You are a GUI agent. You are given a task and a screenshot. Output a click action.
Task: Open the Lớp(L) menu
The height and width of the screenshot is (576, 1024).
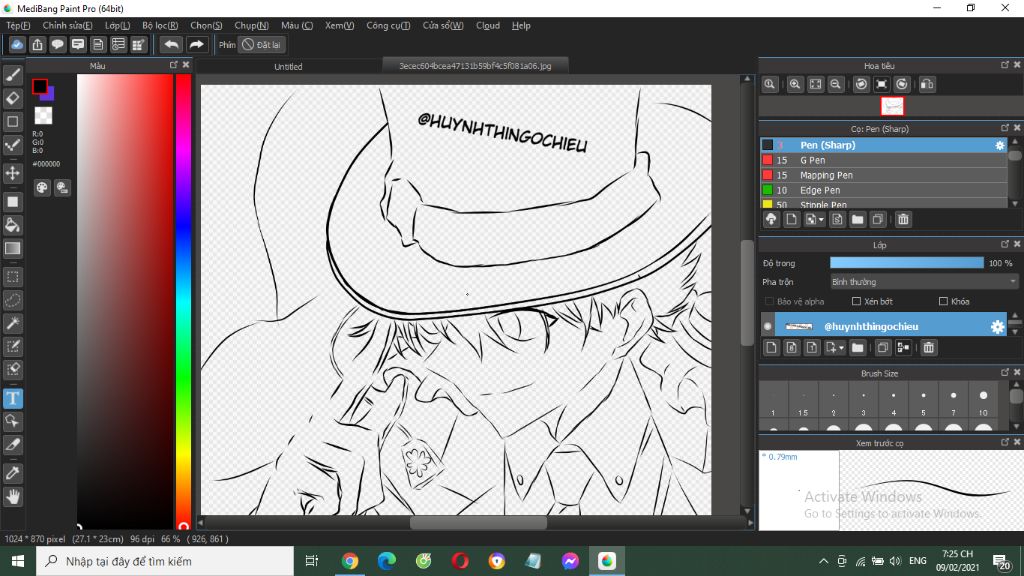point(118,25)
